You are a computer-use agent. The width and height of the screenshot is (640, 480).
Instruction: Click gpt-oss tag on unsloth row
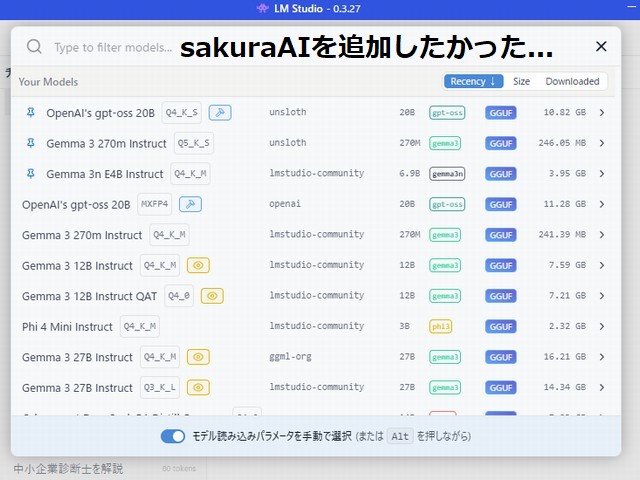(x=447, y=113)
